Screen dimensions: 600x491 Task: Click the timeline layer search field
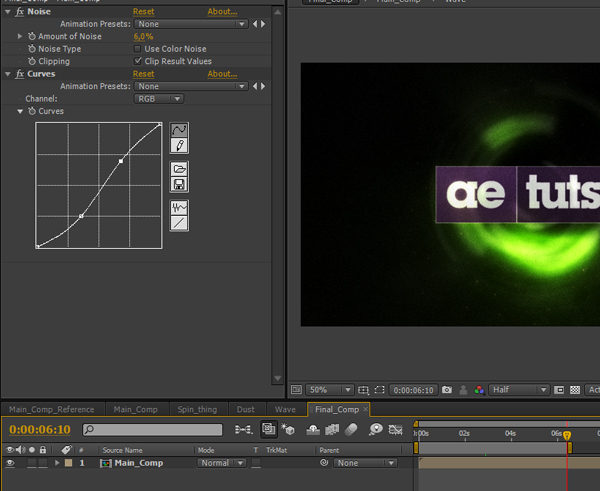[152, 430]
